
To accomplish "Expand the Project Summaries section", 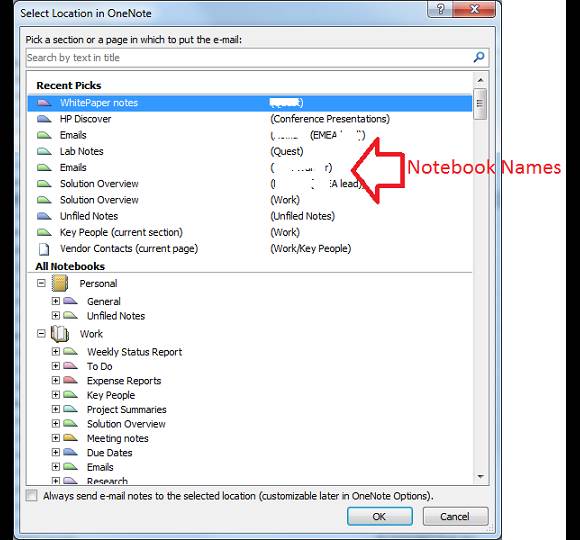I will [55, 409].
